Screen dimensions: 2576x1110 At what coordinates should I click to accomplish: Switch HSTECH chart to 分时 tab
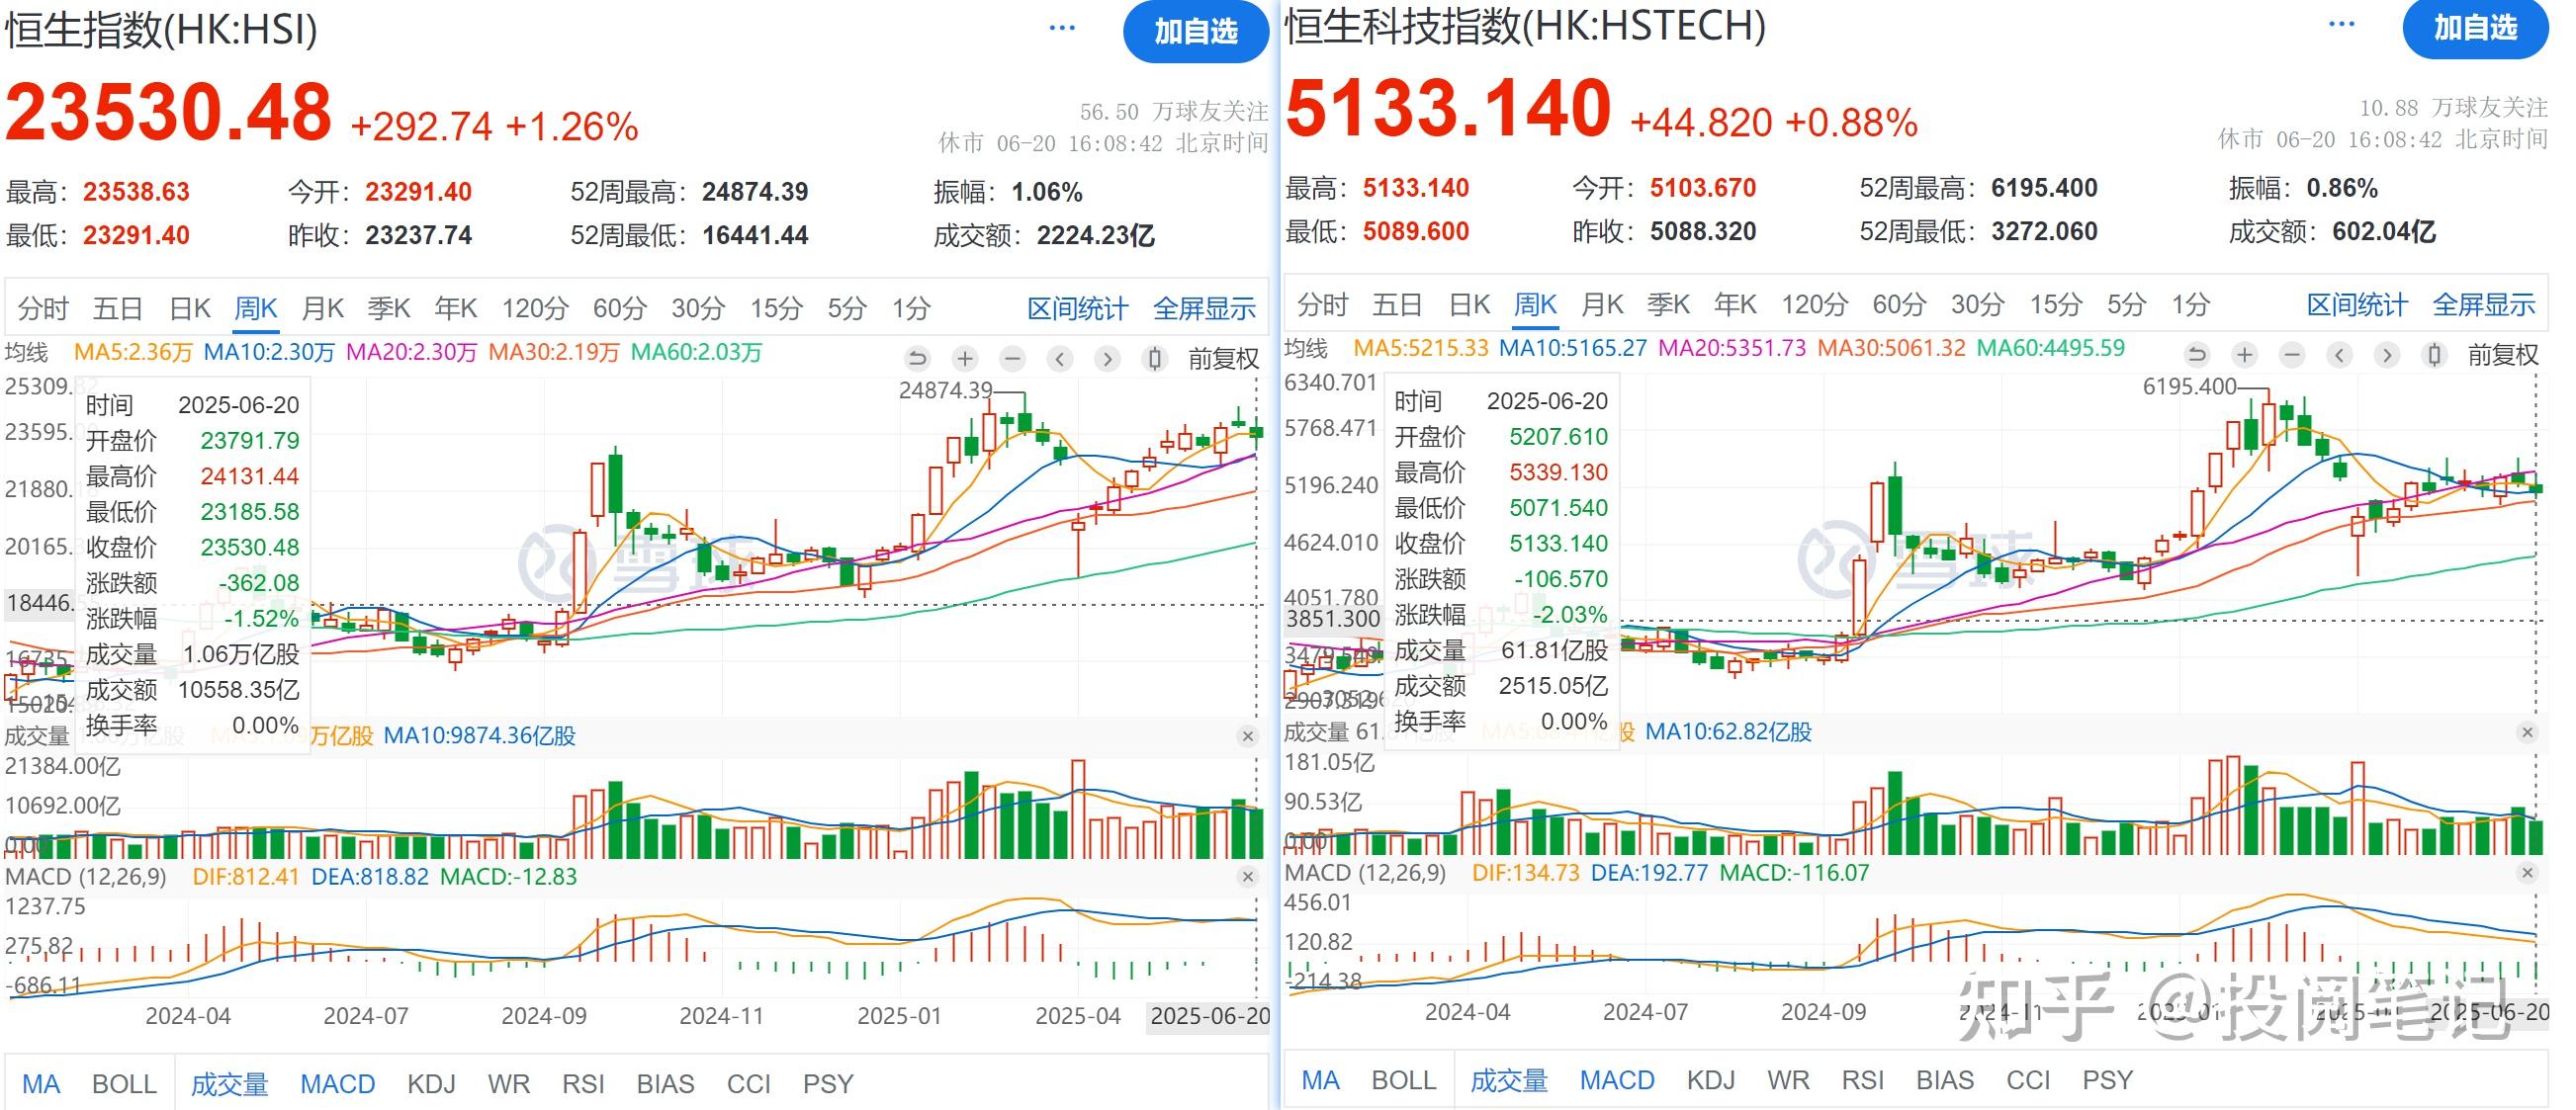[1323, 305]
